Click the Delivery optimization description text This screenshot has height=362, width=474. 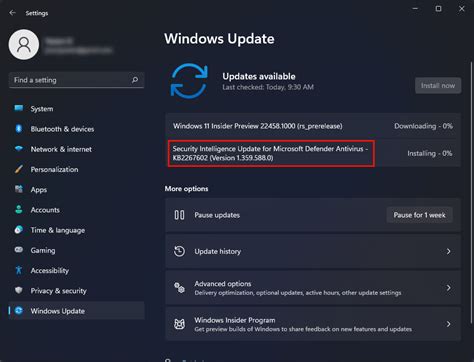(x=298, y=293)
